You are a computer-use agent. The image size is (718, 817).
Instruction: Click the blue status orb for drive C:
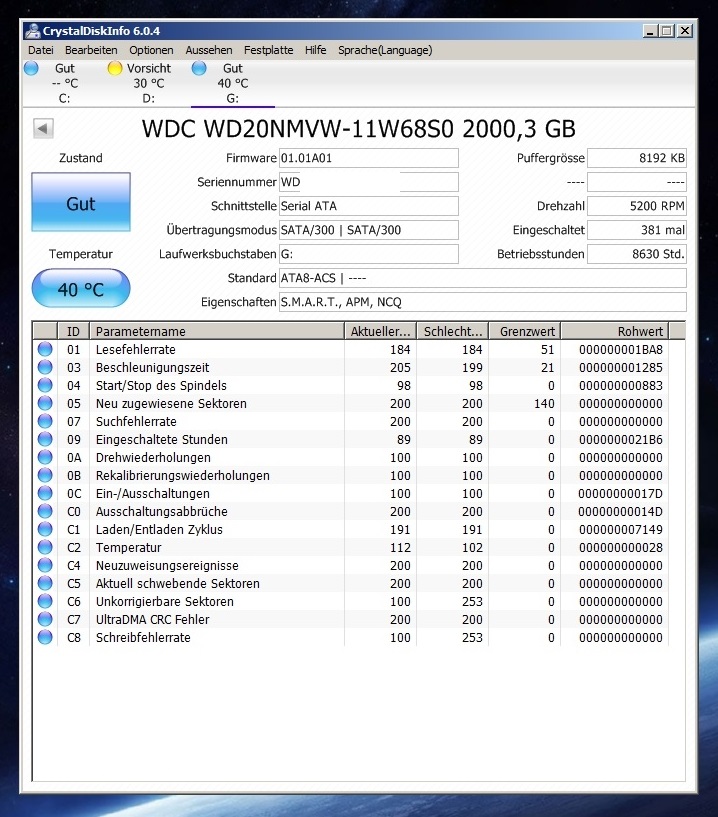31,68
